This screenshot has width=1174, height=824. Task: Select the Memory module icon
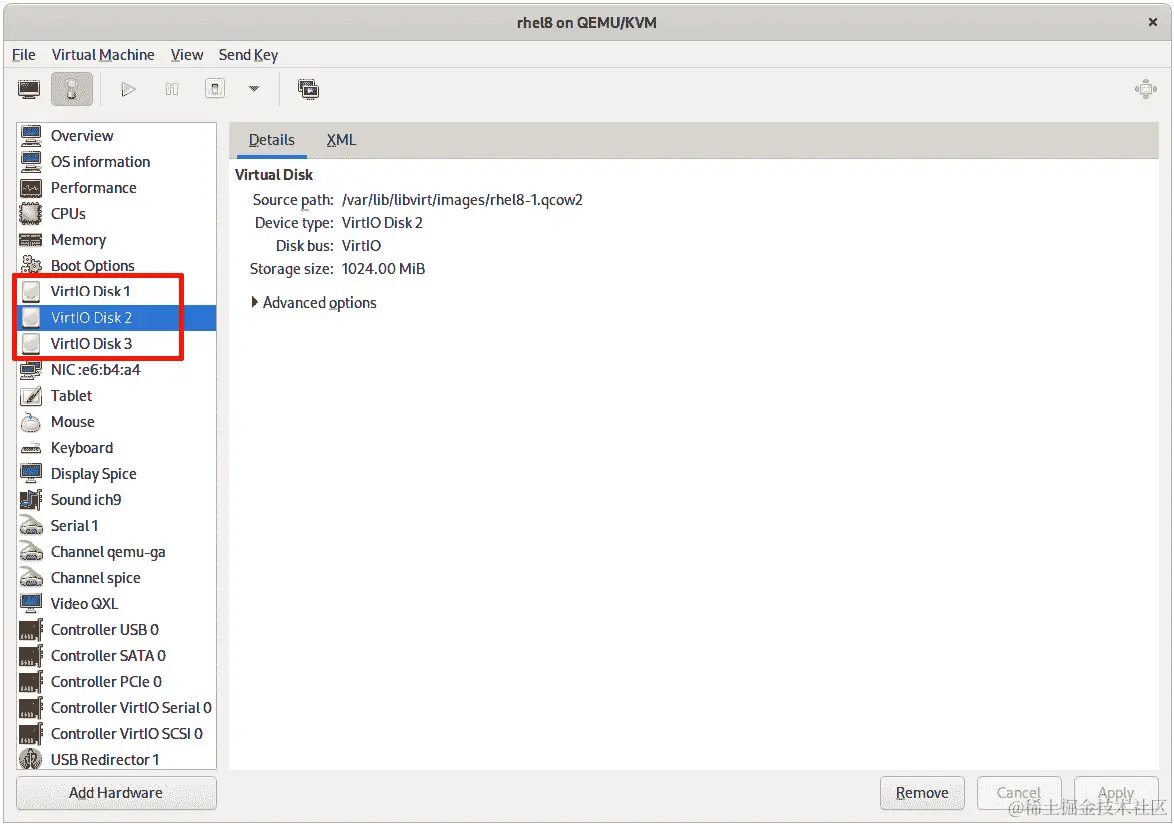[31, 240]
